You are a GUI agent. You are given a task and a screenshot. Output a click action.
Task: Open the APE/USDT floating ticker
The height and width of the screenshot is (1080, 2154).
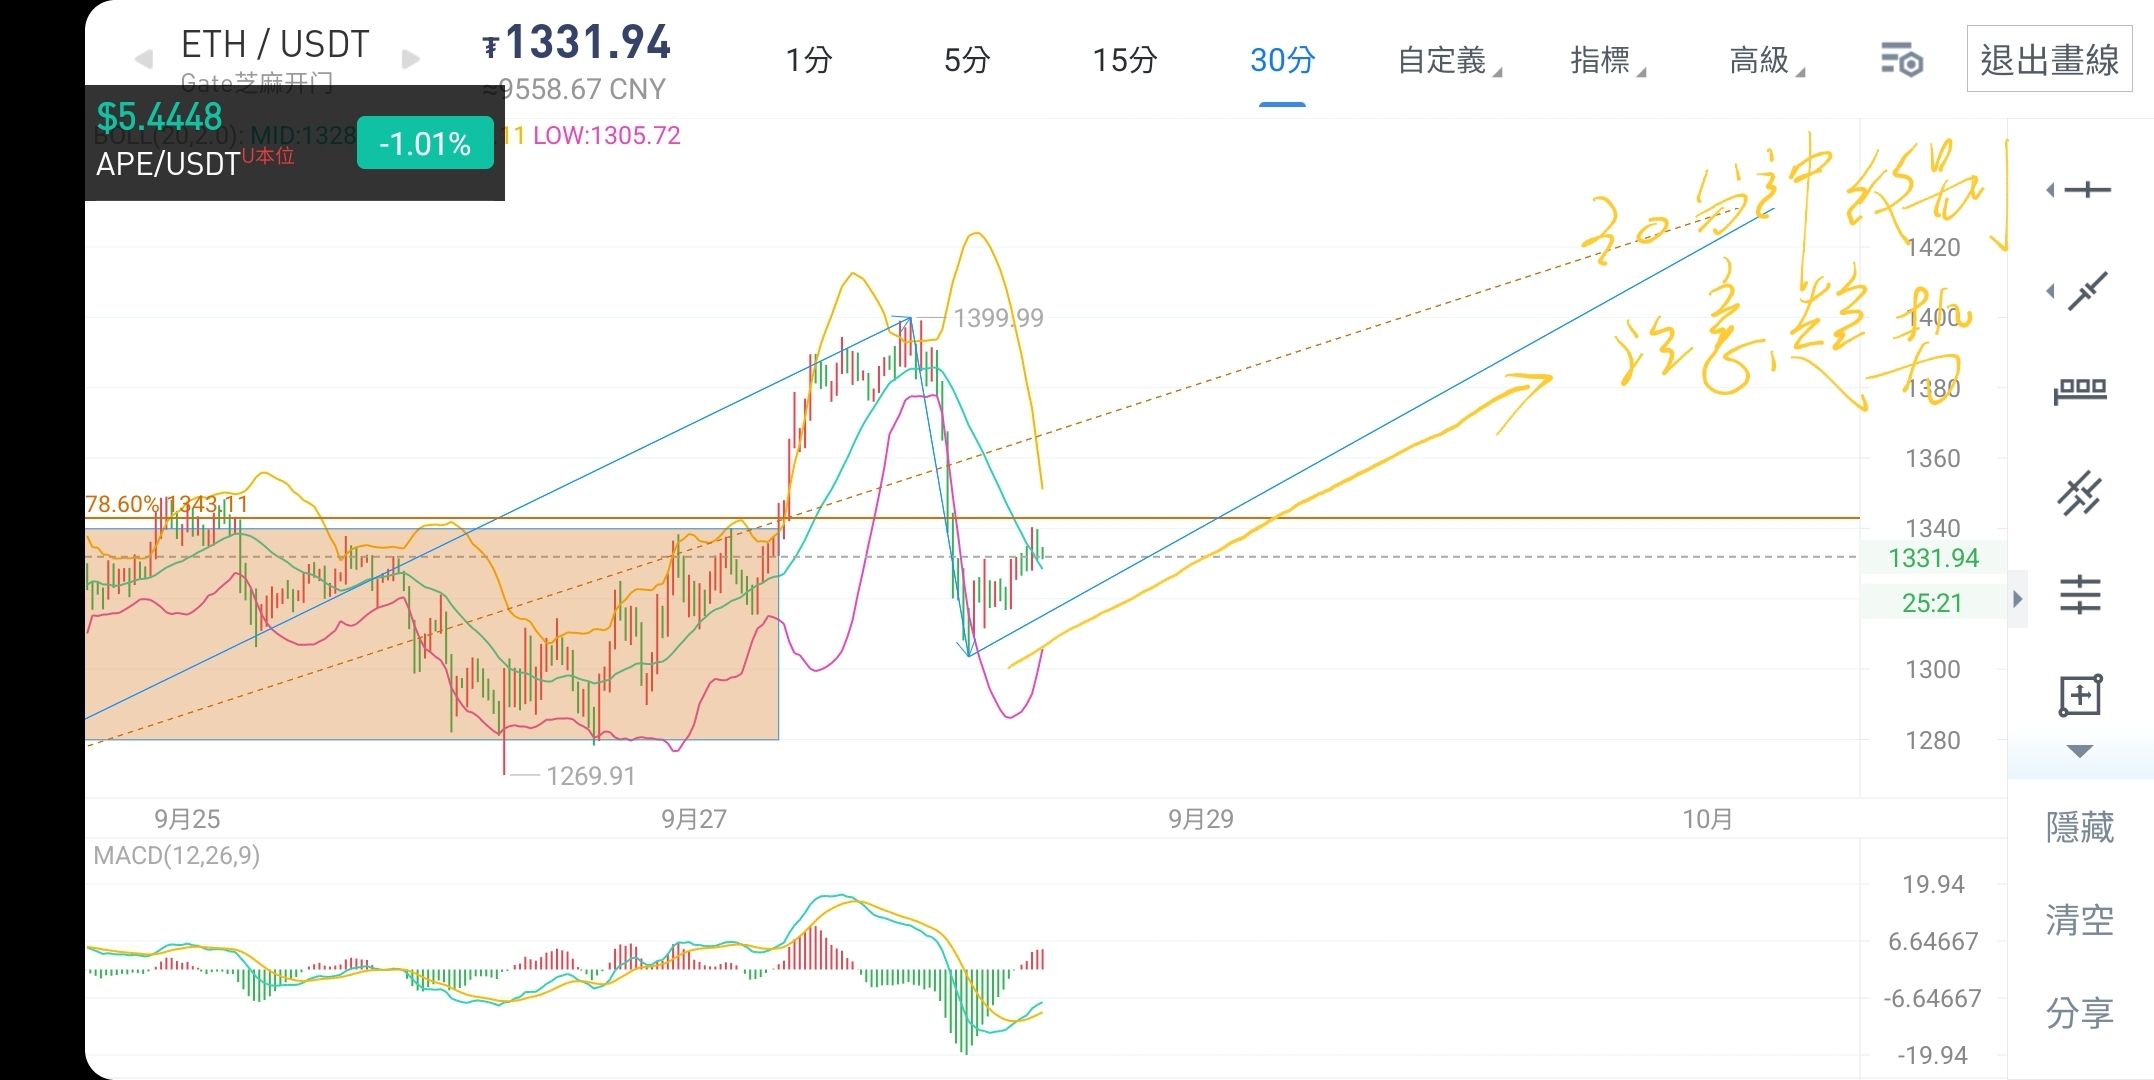pos(295,143)
